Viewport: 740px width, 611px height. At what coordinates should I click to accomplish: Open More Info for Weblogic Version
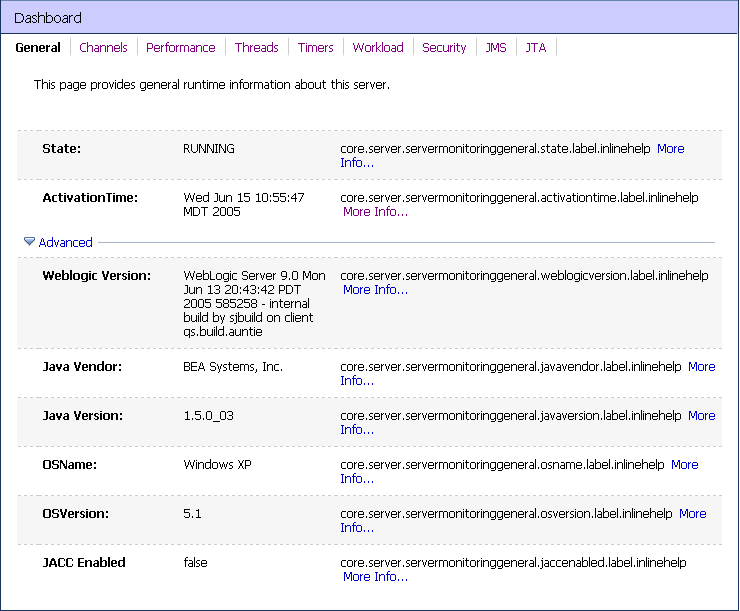click(375, 290)
